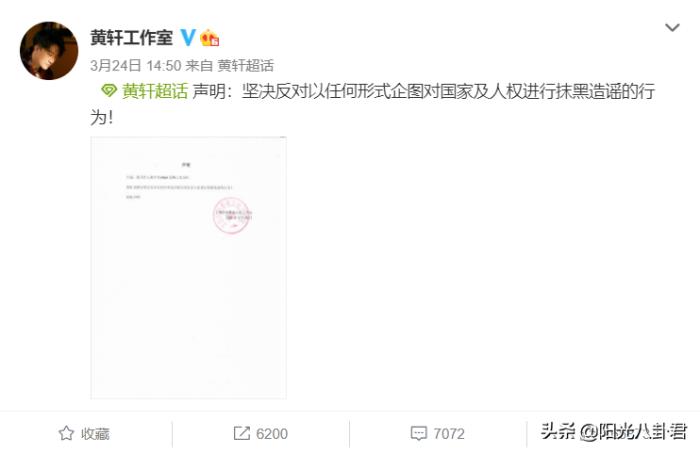Open the gray 黄轩超话 source link
The height and width of the screenshot is (453, 700).
(246, 66)
